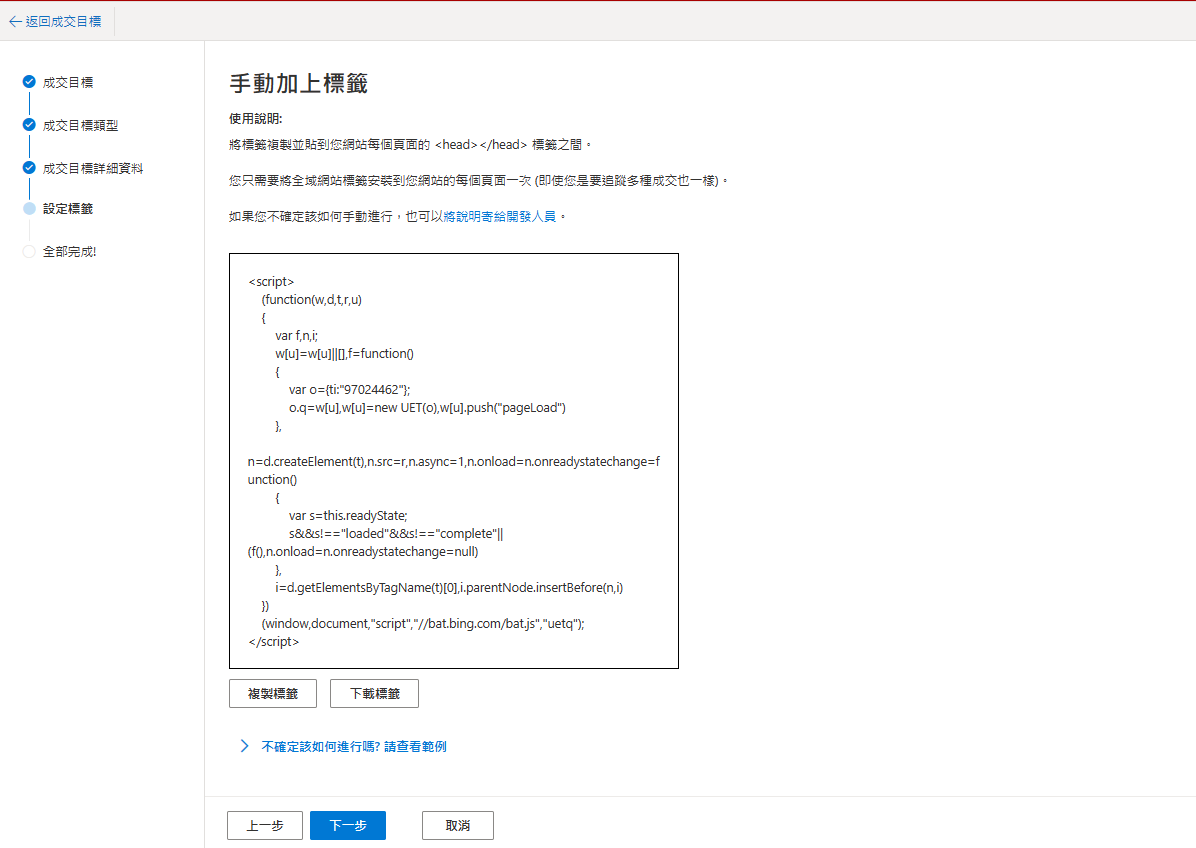Click the 下載標籤 button
The width and height of the screenshot is (1196, 848).
click(x=375, y=693)
